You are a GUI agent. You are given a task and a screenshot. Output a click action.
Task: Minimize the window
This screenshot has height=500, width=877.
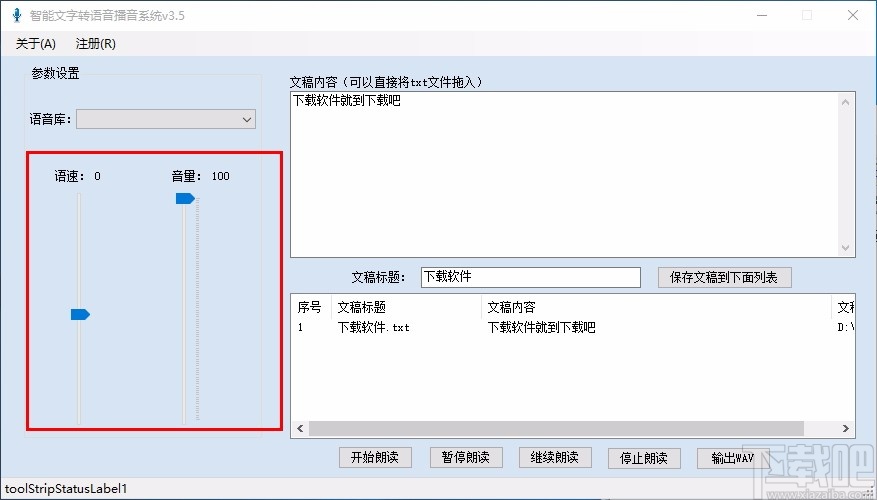coord(762,15)
